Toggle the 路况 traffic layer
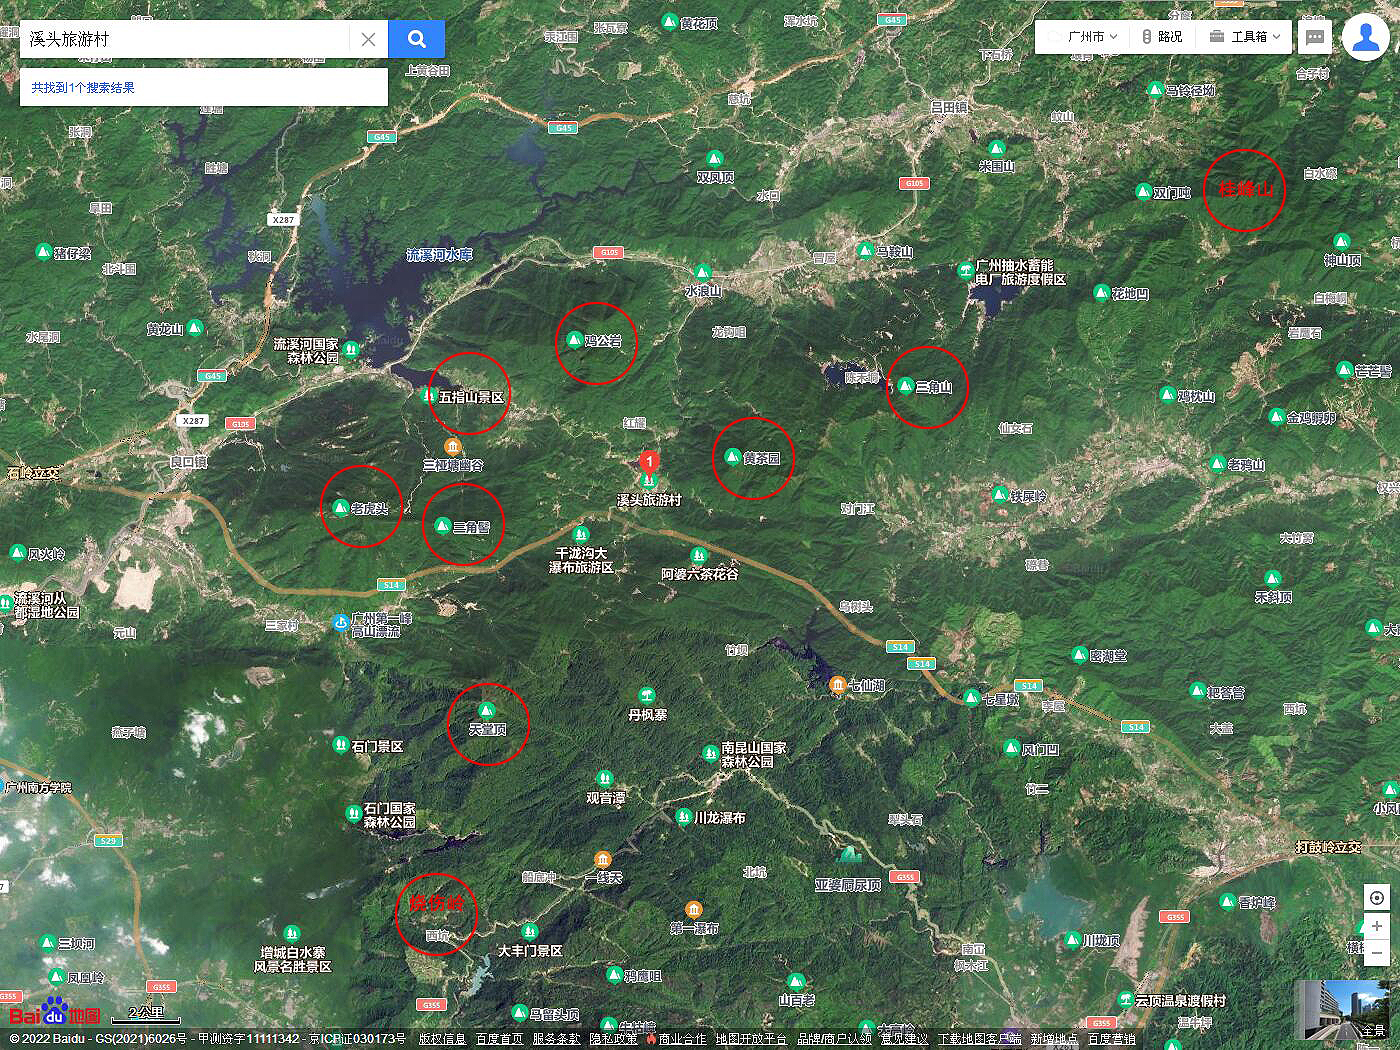This screenshot has height=1050, width=1400. [x=1162, y=36]
